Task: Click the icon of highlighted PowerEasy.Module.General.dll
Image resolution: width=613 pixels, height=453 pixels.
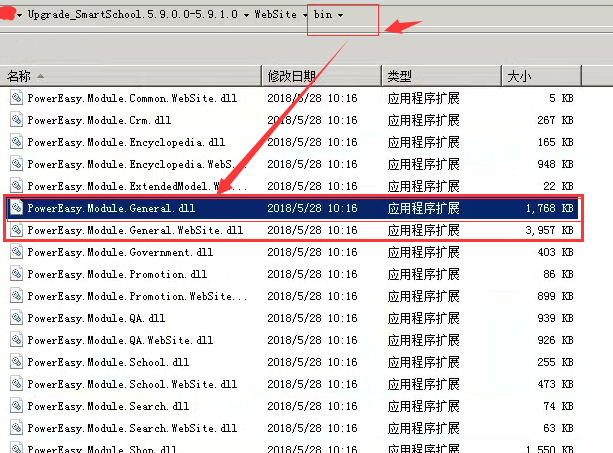Action: point(16,208)
